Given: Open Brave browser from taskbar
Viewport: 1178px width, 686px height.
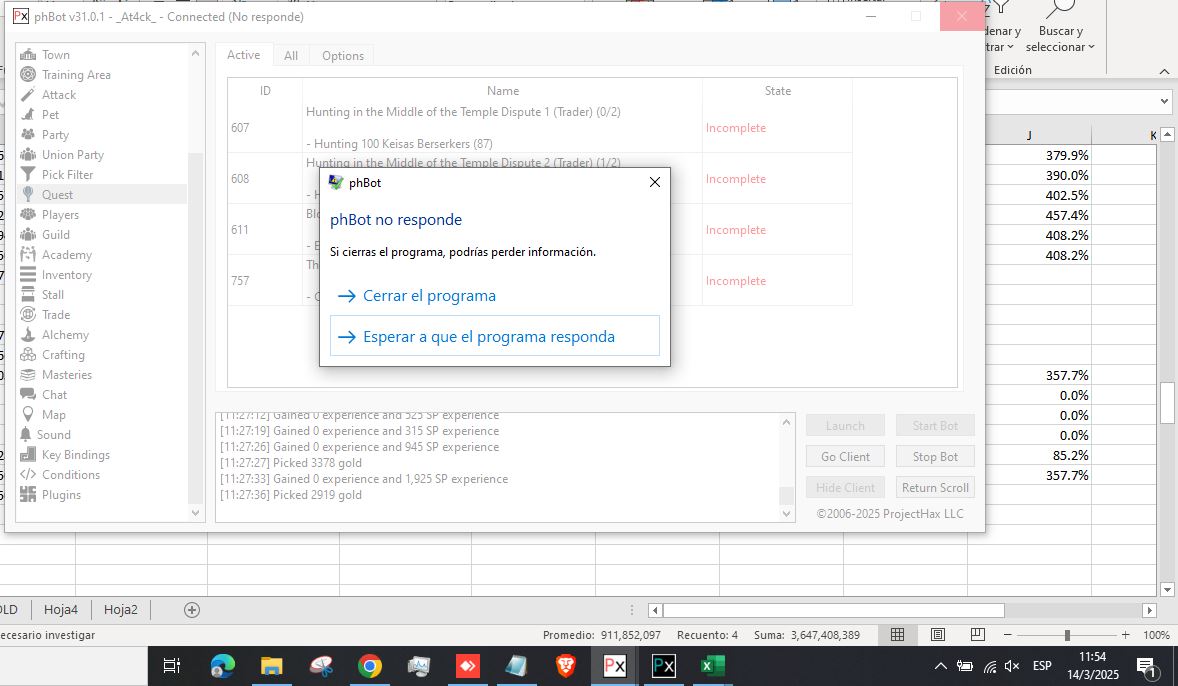Looking at the screenshot, I should 566,666.
